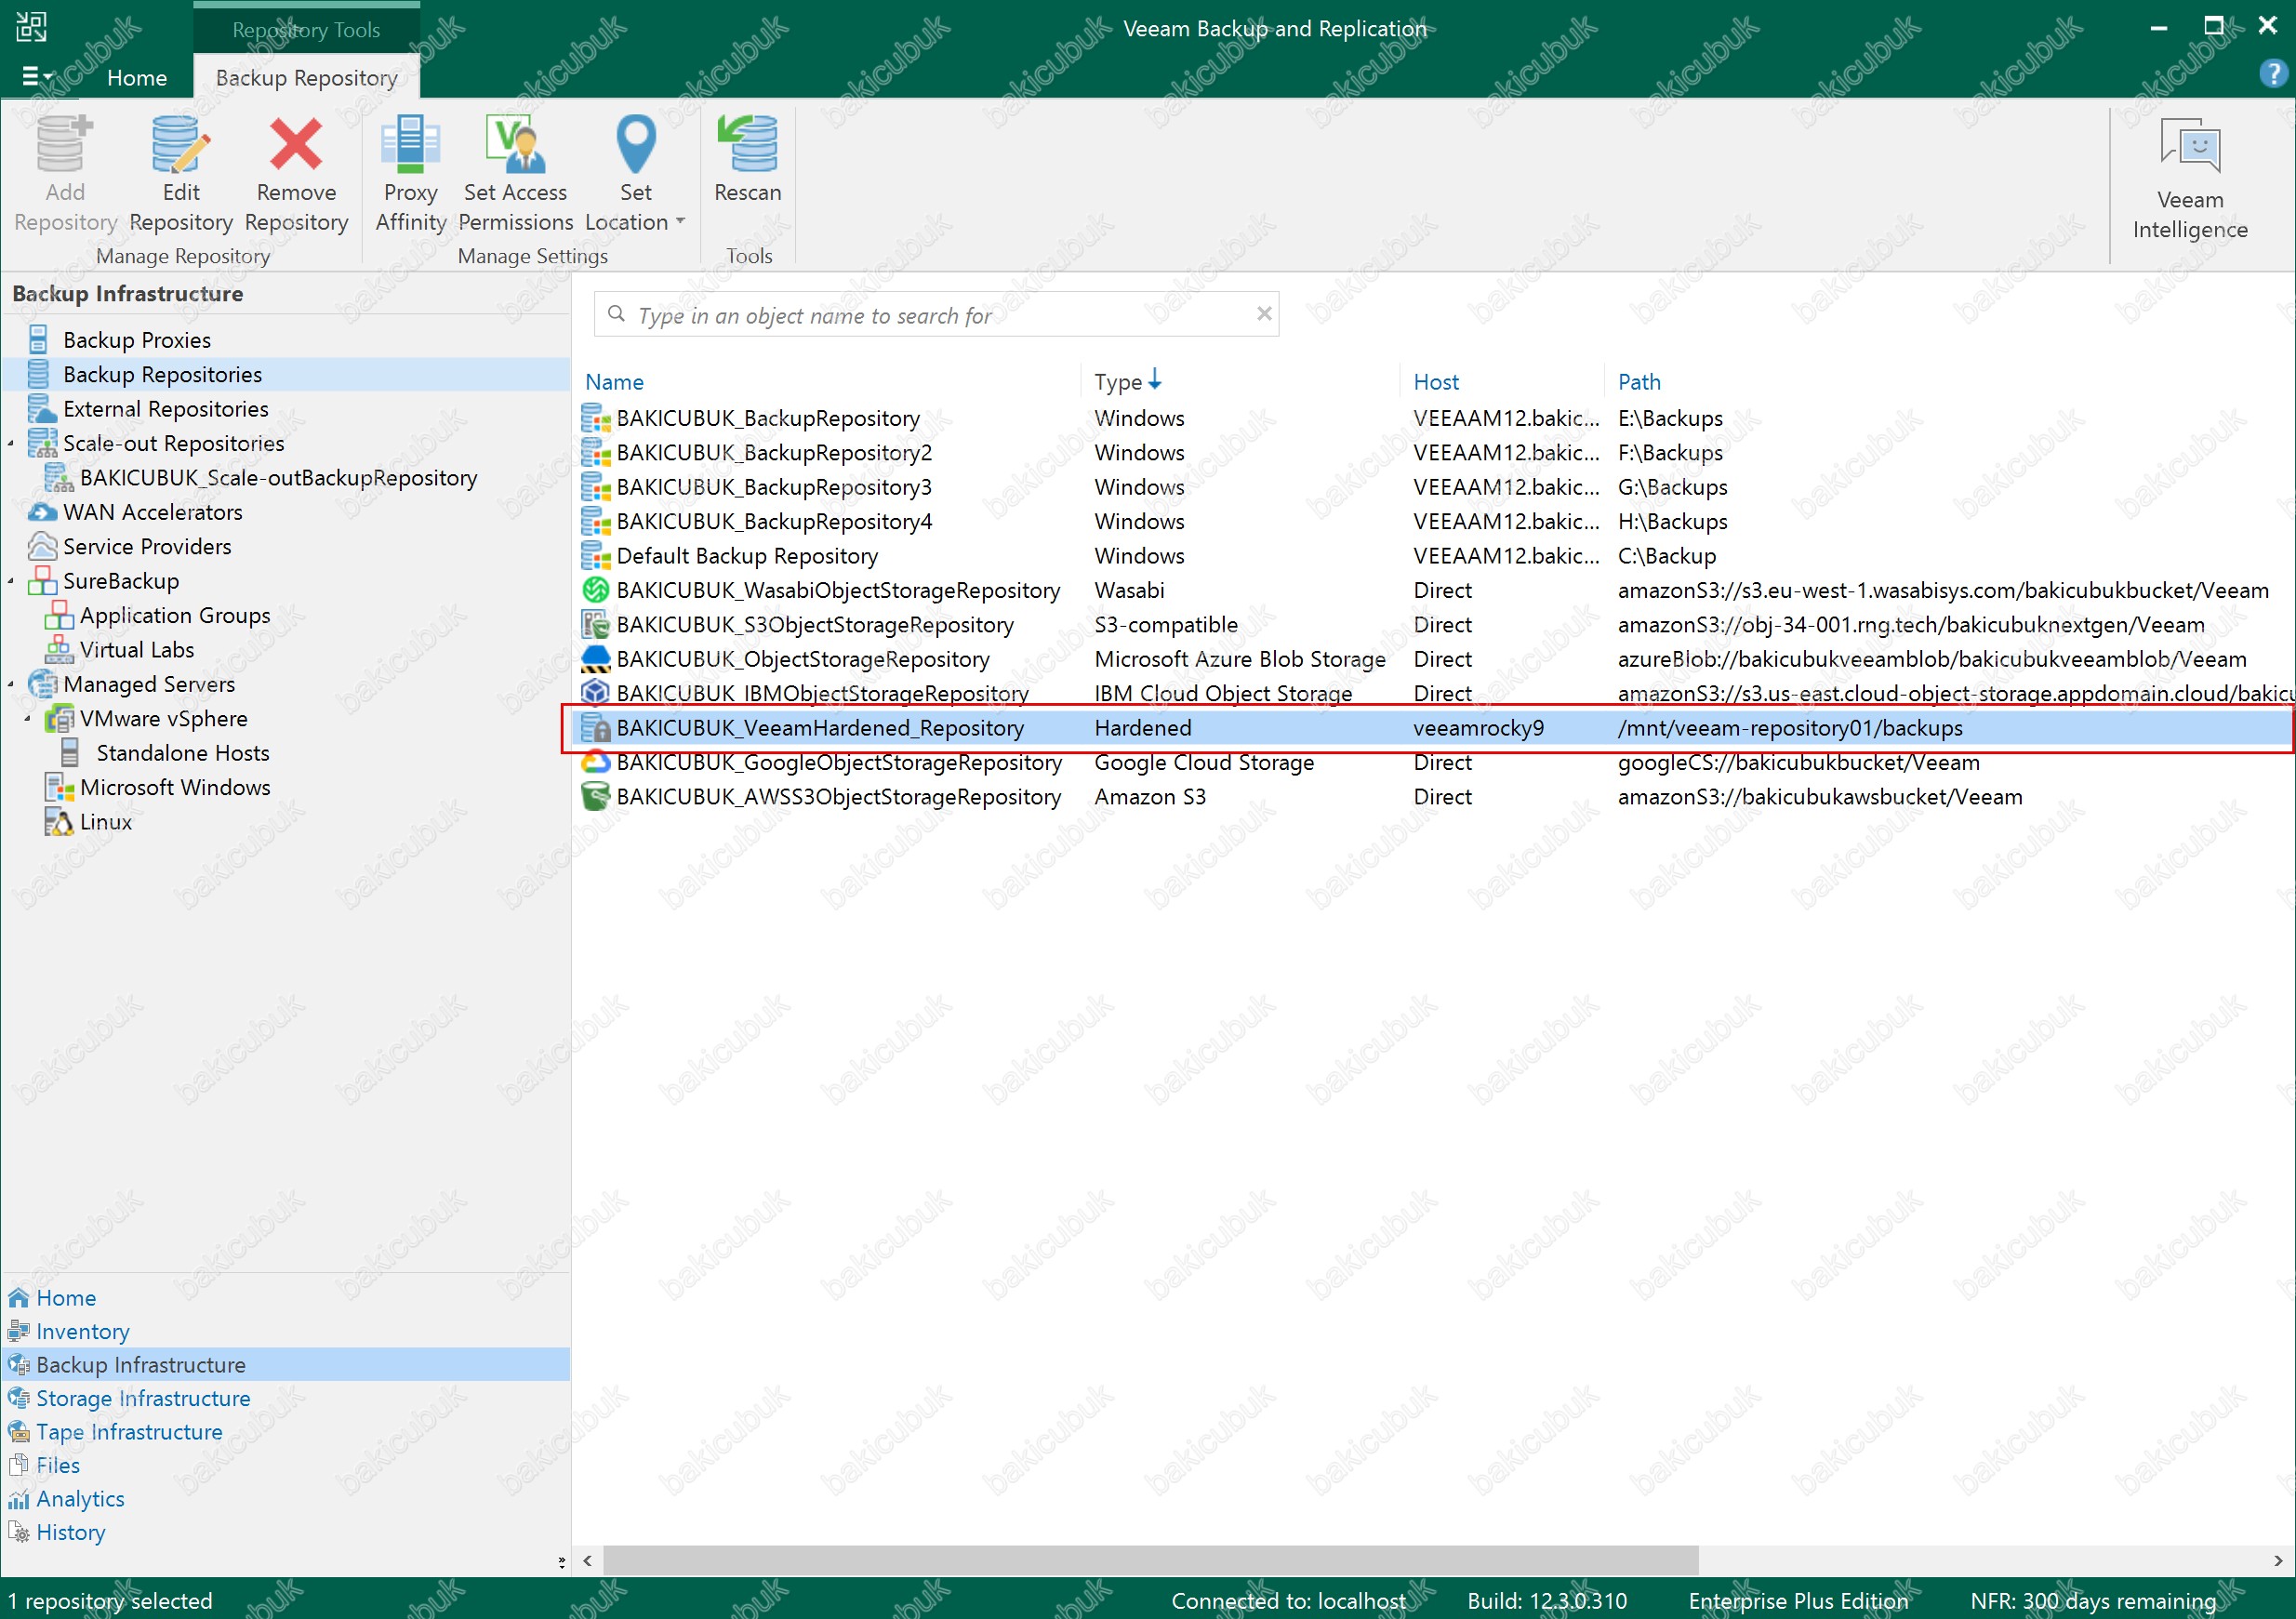2296x1619 pixels.
Task: Select Backup Proxies in the tree
Action: click(x=137, y=340)
